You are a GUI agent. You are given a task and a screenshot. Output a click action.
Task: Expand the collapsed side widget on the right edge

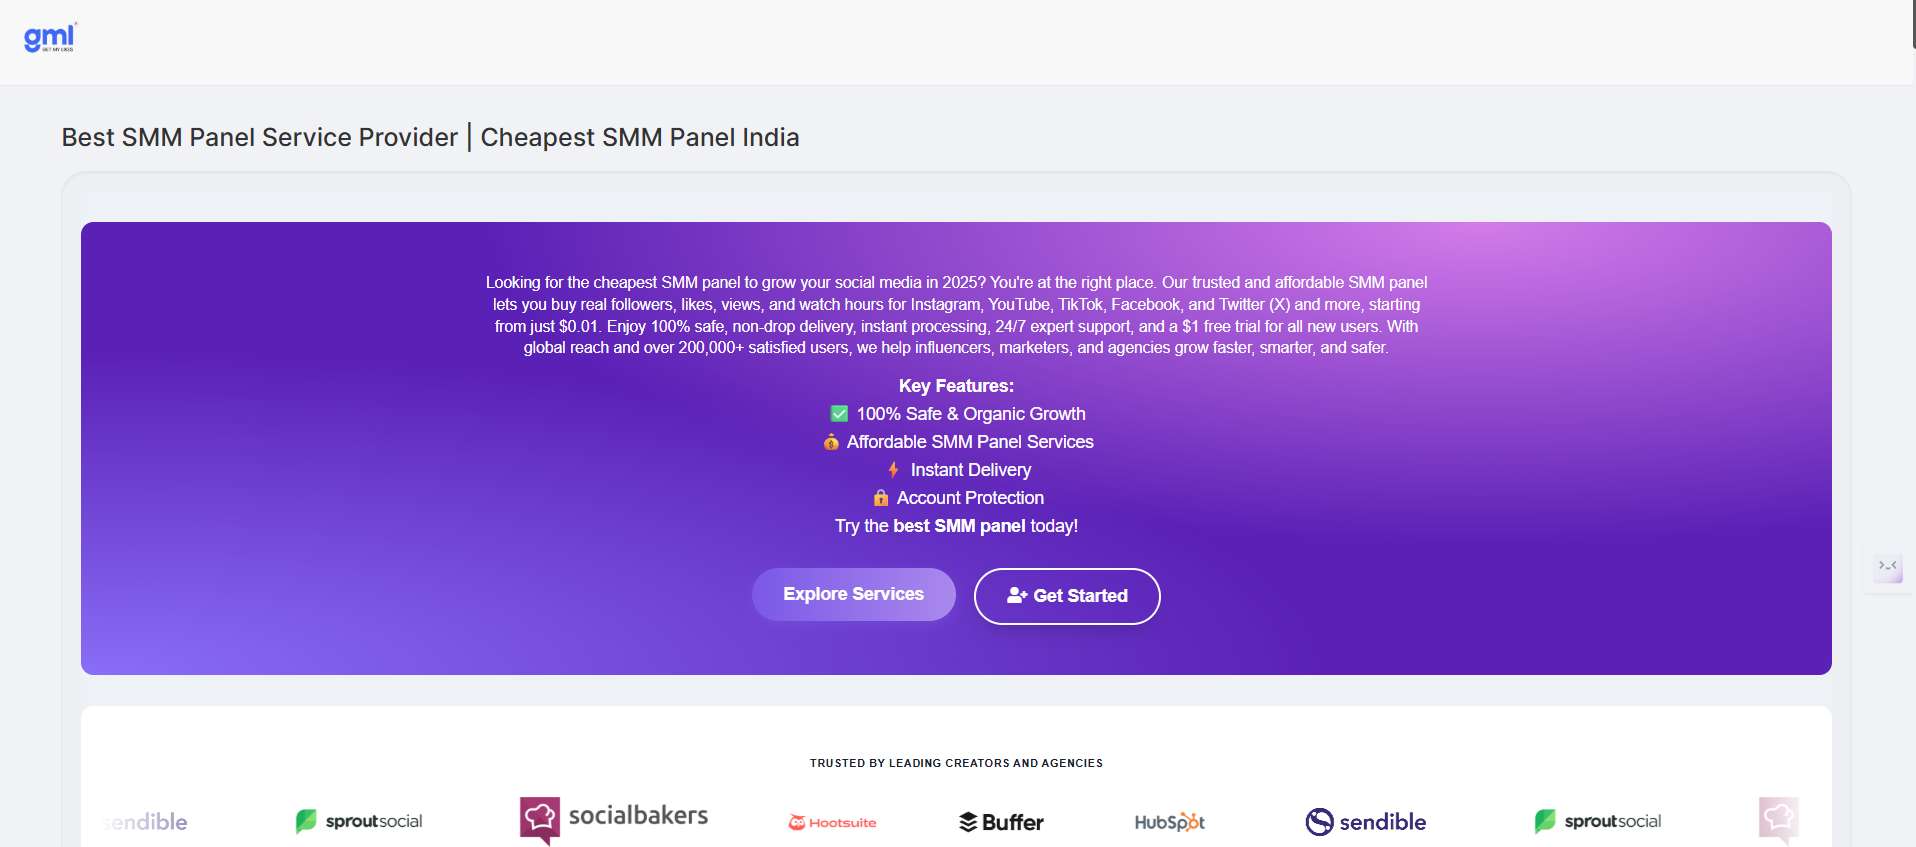1890,567
